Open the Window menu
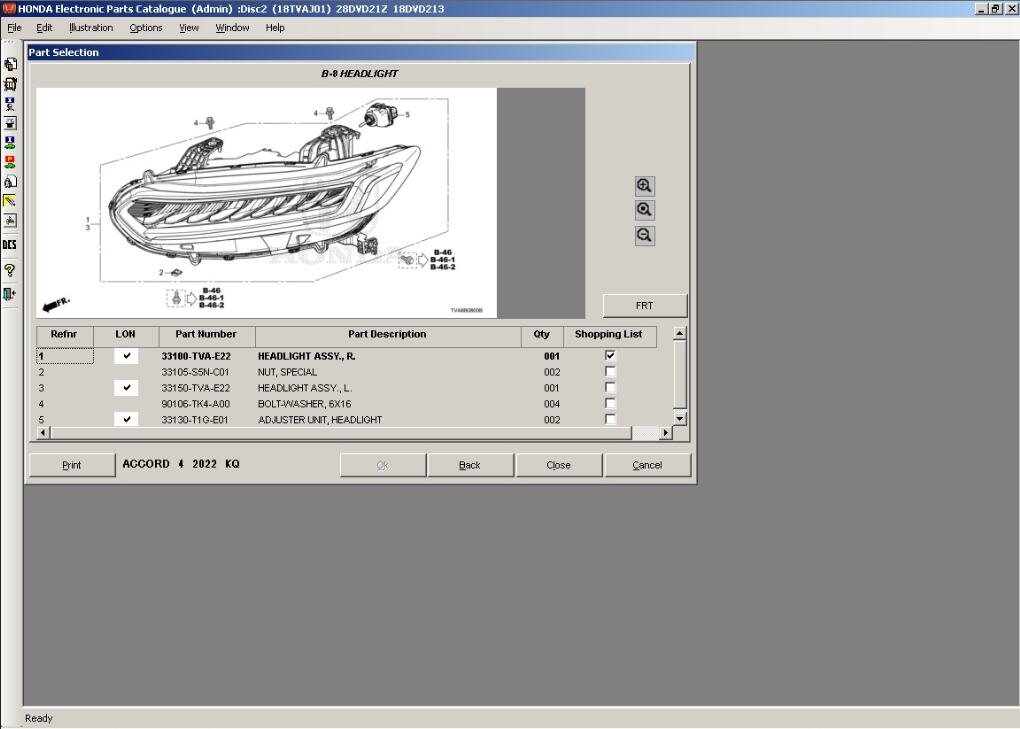1020x729 pixels. tap(232, 28)
